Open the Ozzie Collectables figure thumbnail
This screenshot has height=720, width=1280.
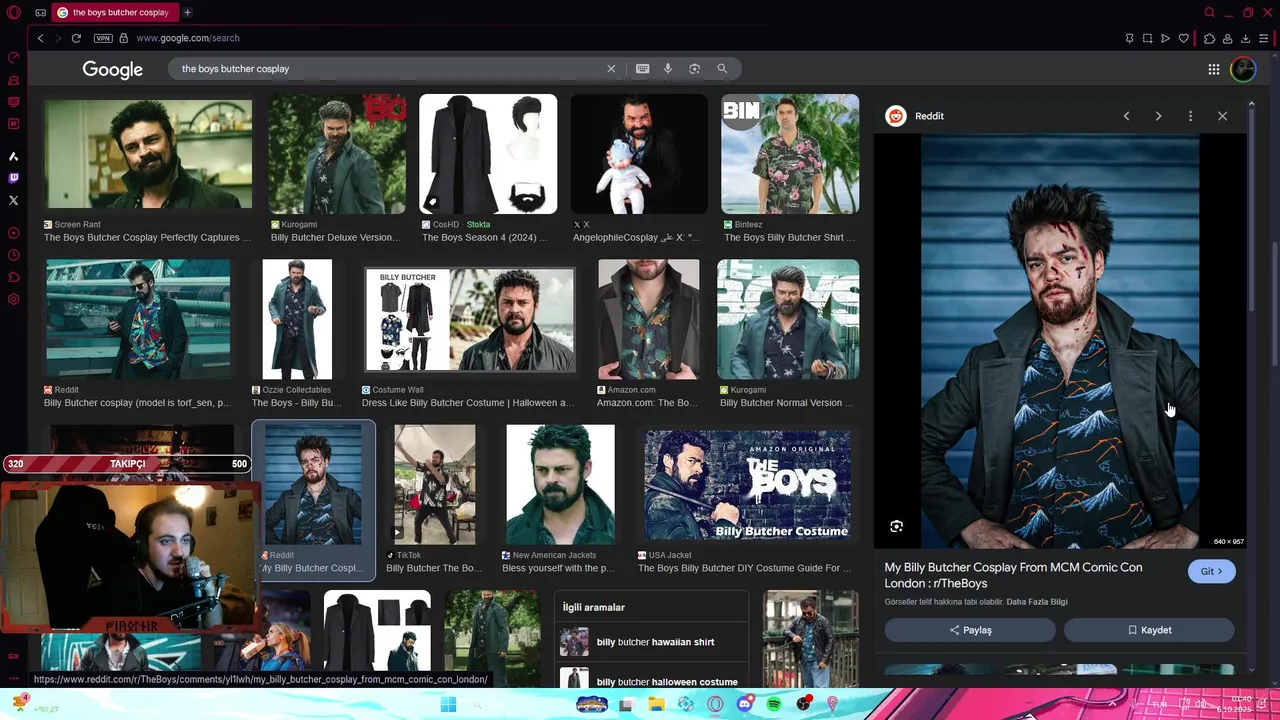coord(297,319)
